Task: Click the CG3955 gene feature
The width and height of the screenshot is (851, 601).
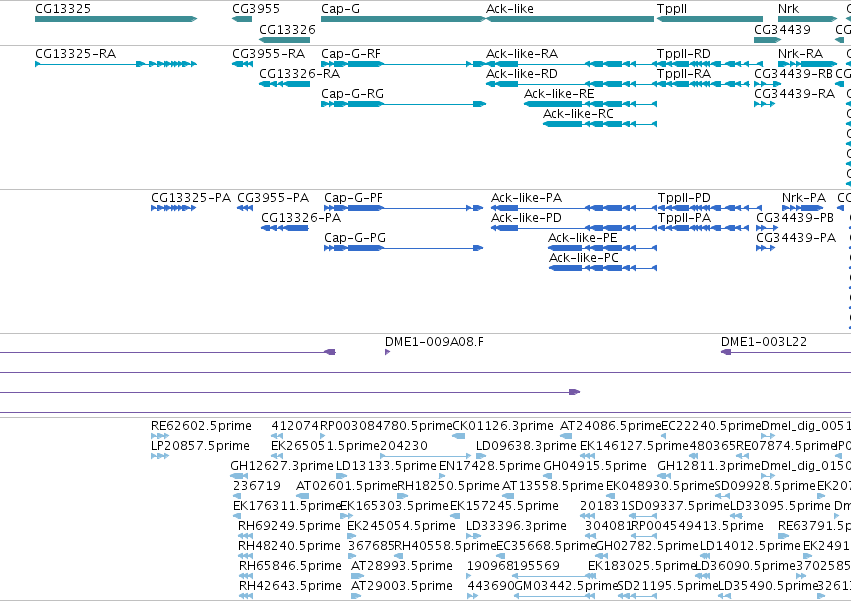Action: pyautogui.click(x=242, y=19)
